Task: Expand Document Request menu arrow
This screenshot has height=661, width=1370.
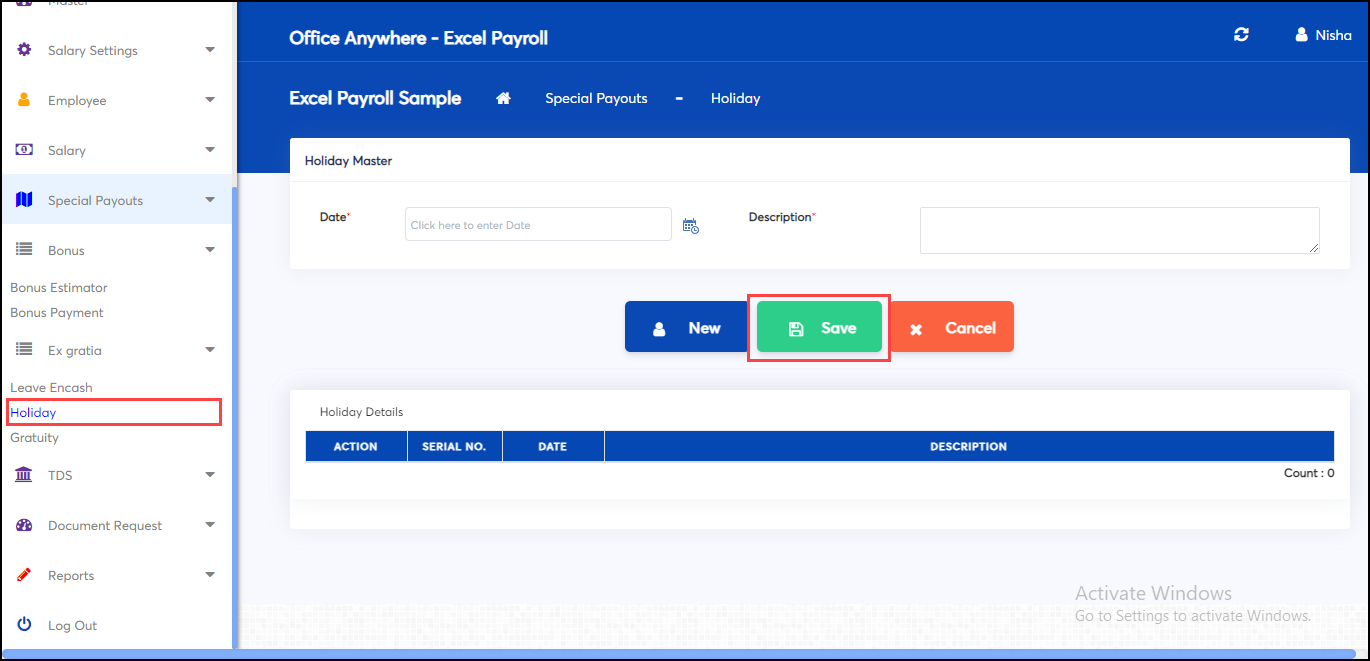Action: [210, 525]
